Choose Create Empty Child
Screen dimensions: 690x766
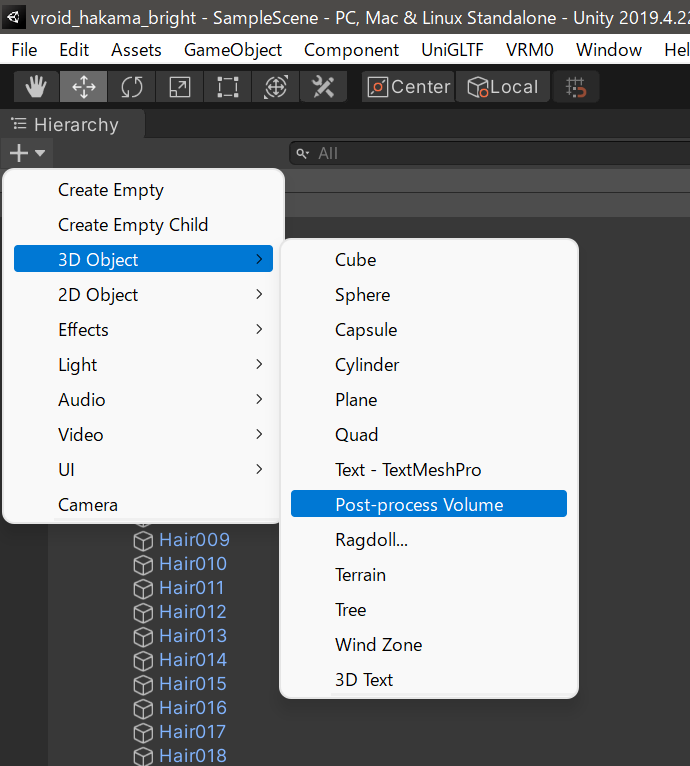(143, 225)
